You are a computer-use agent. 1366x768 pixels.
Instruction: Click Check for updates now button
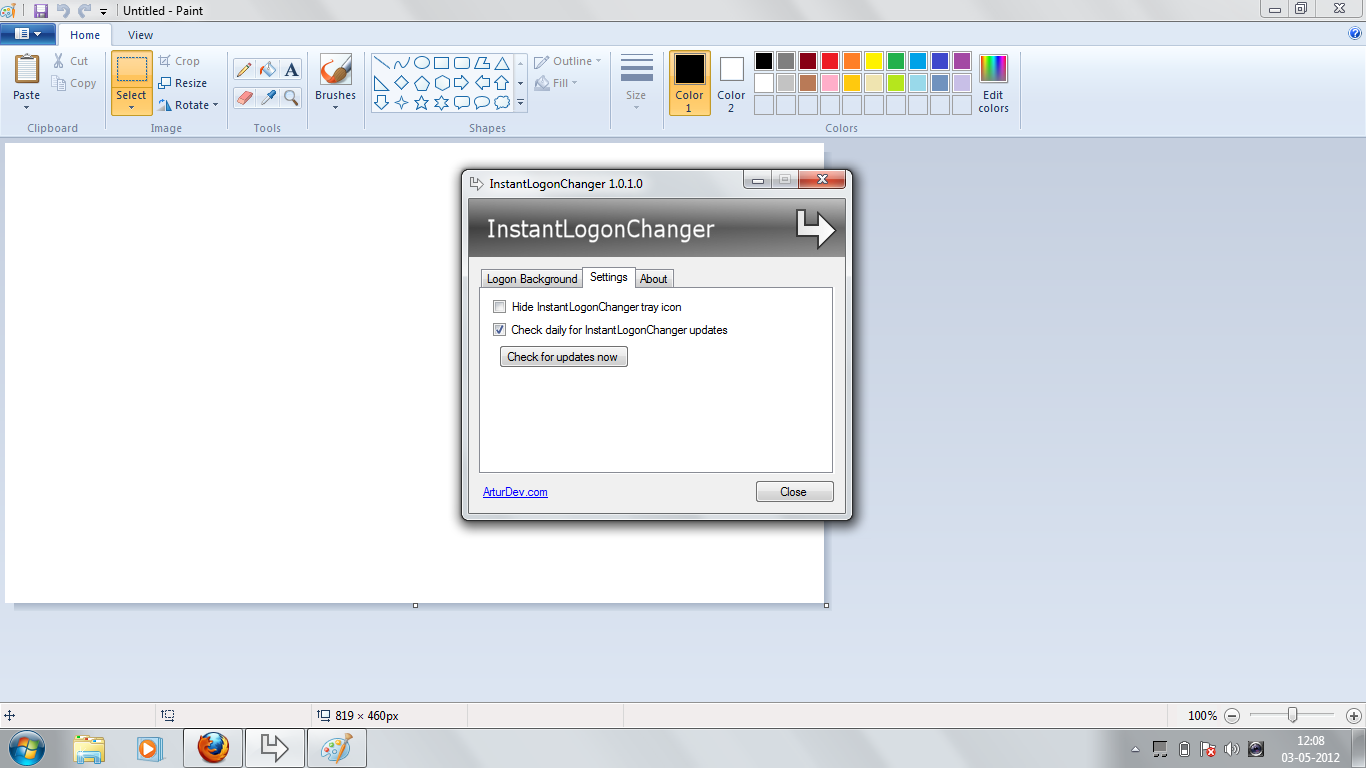564,357
